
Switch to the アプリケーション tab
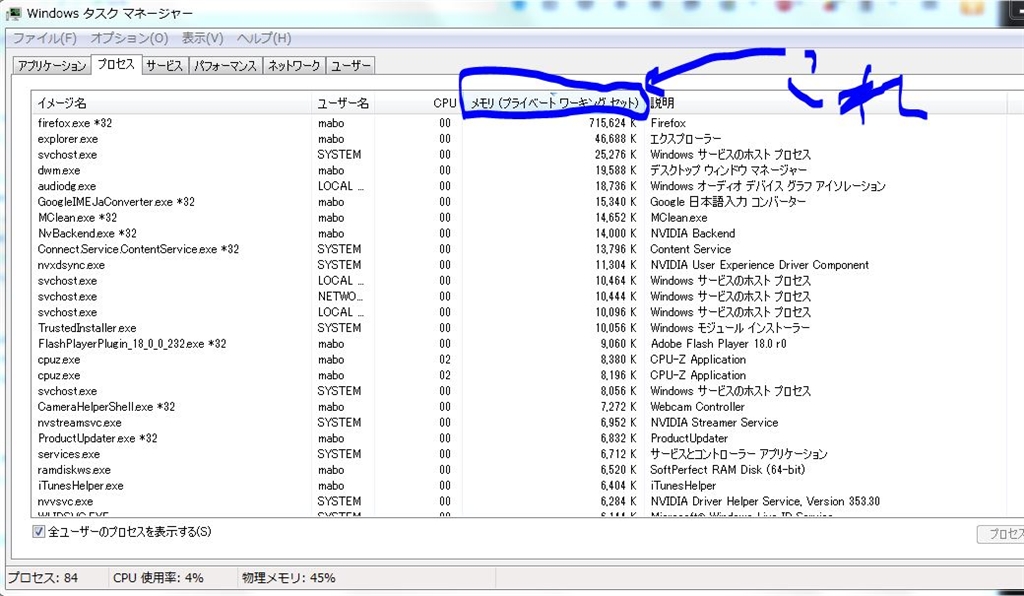click(52, 65)
